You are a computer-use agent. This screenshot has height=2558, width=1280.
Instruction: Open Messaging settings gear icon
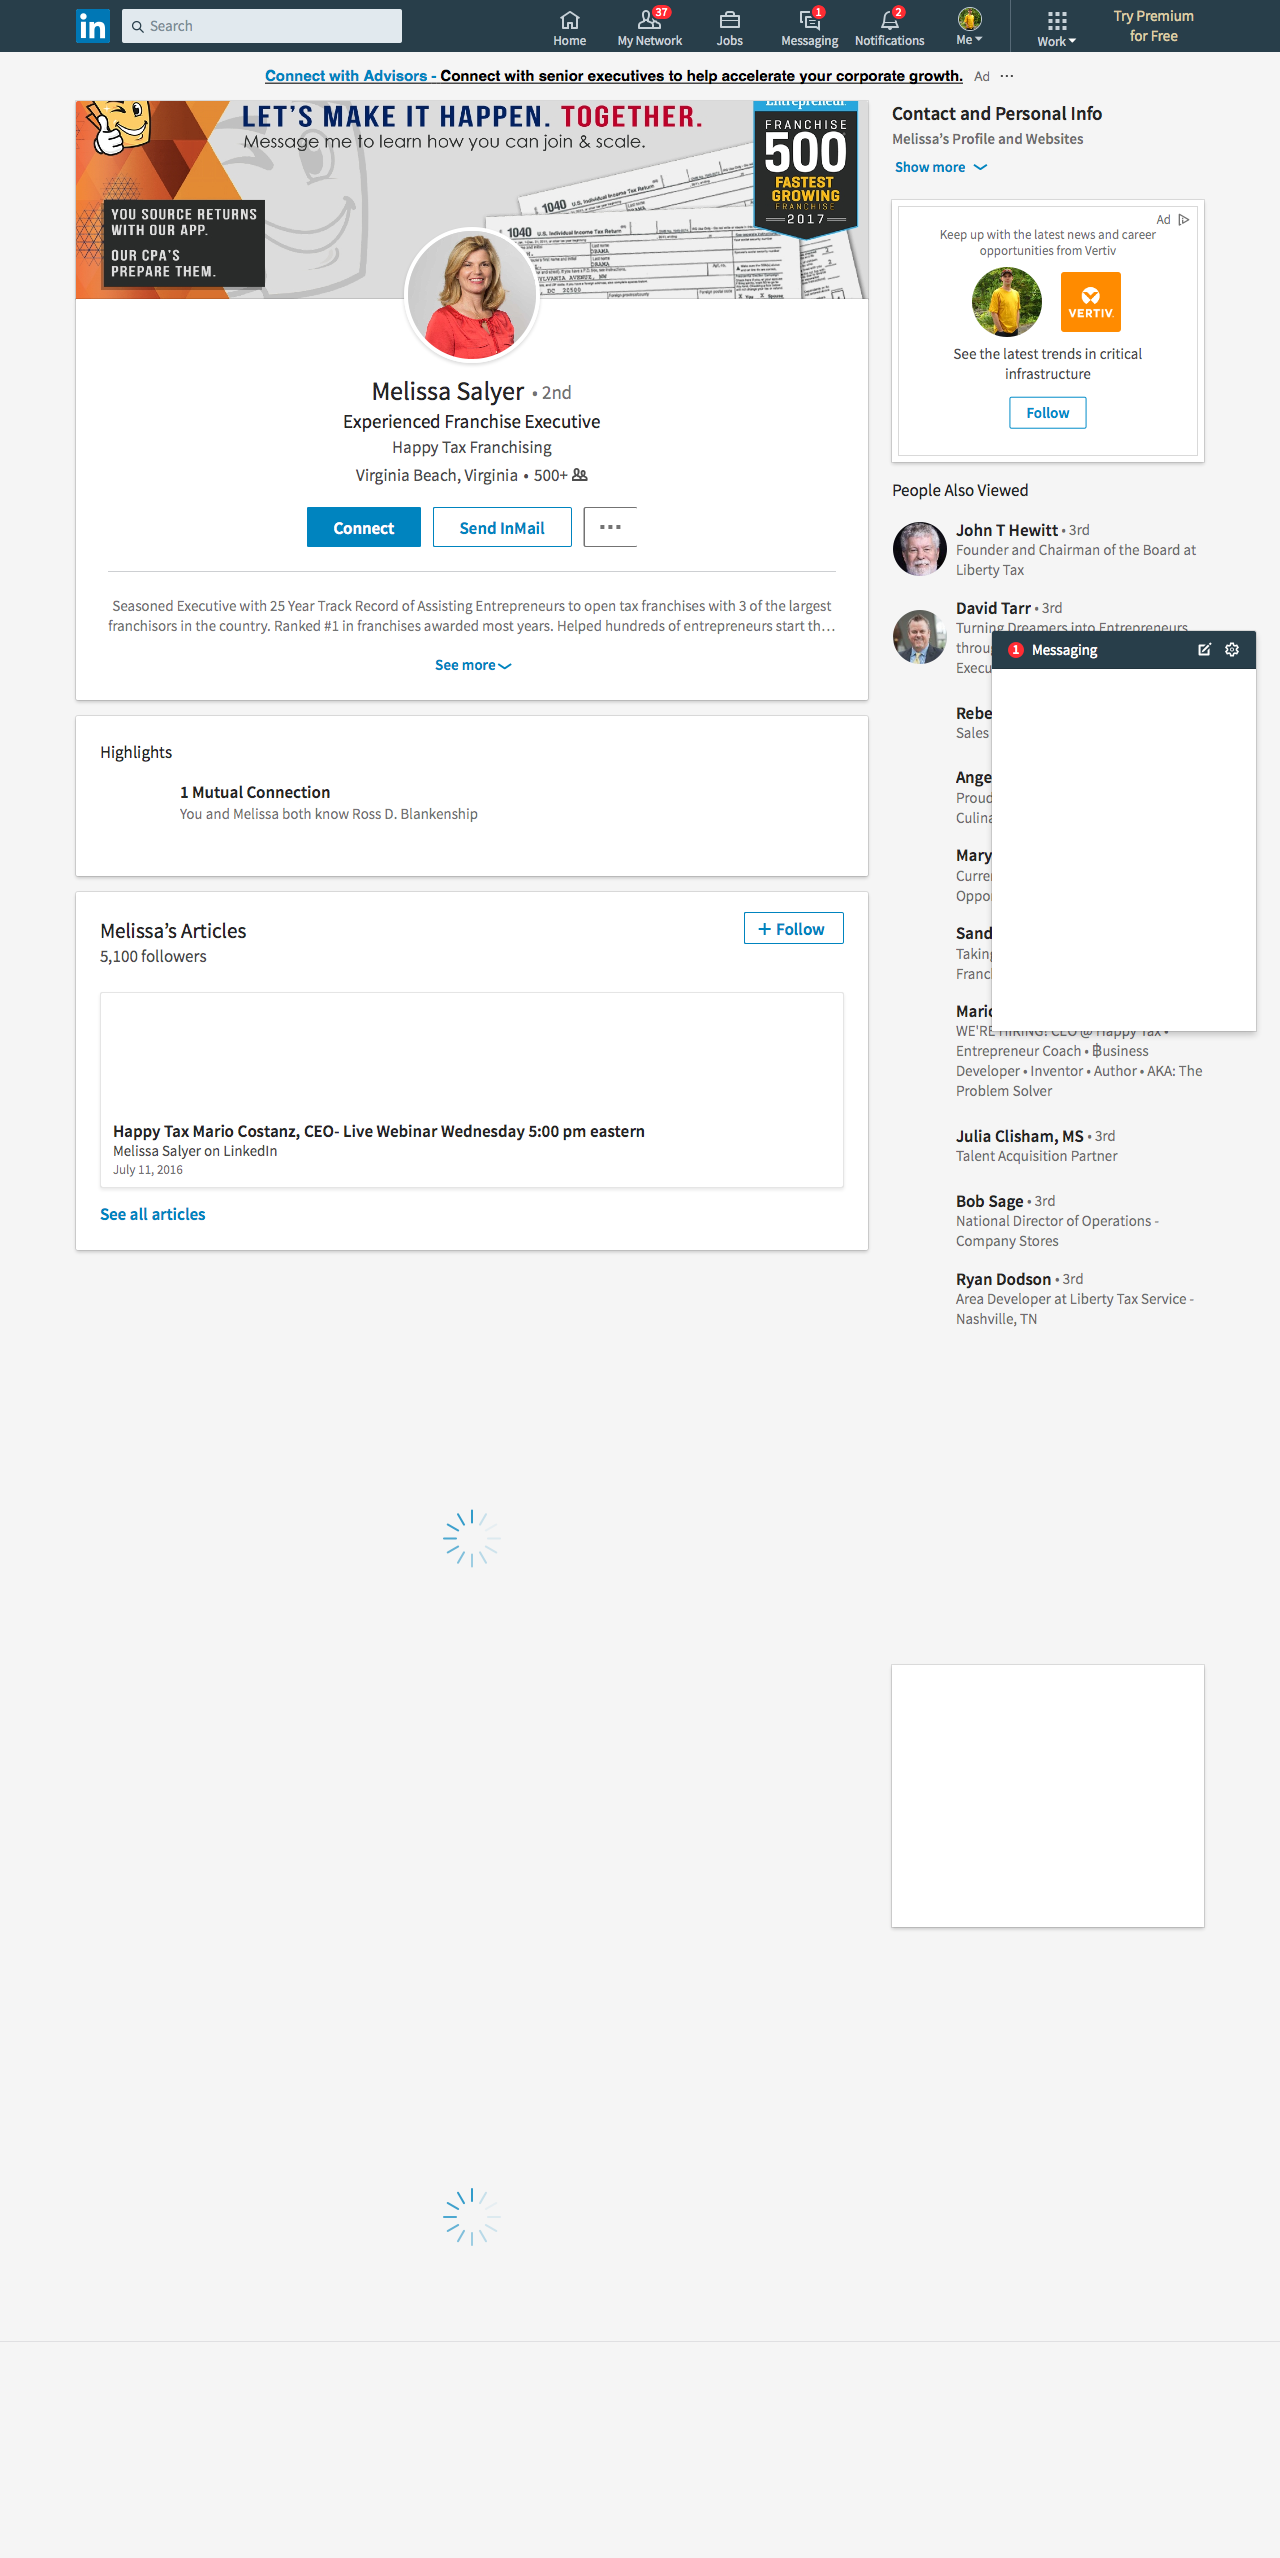[1232, 650]
